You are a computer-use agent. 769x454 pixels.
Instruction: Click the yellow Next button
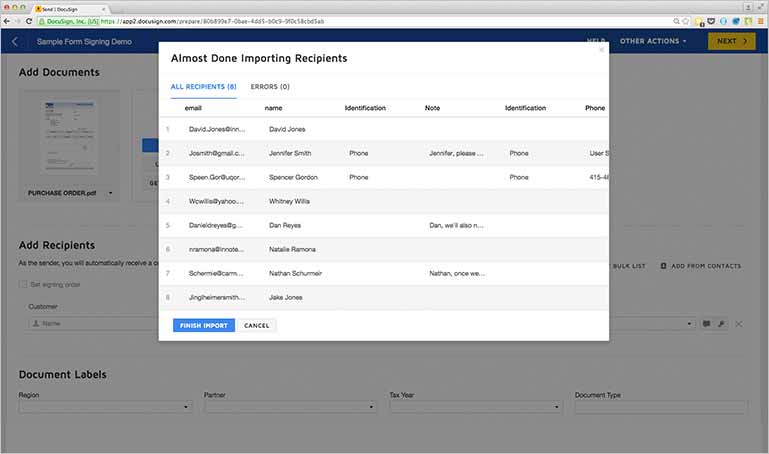tap(731, 41)
